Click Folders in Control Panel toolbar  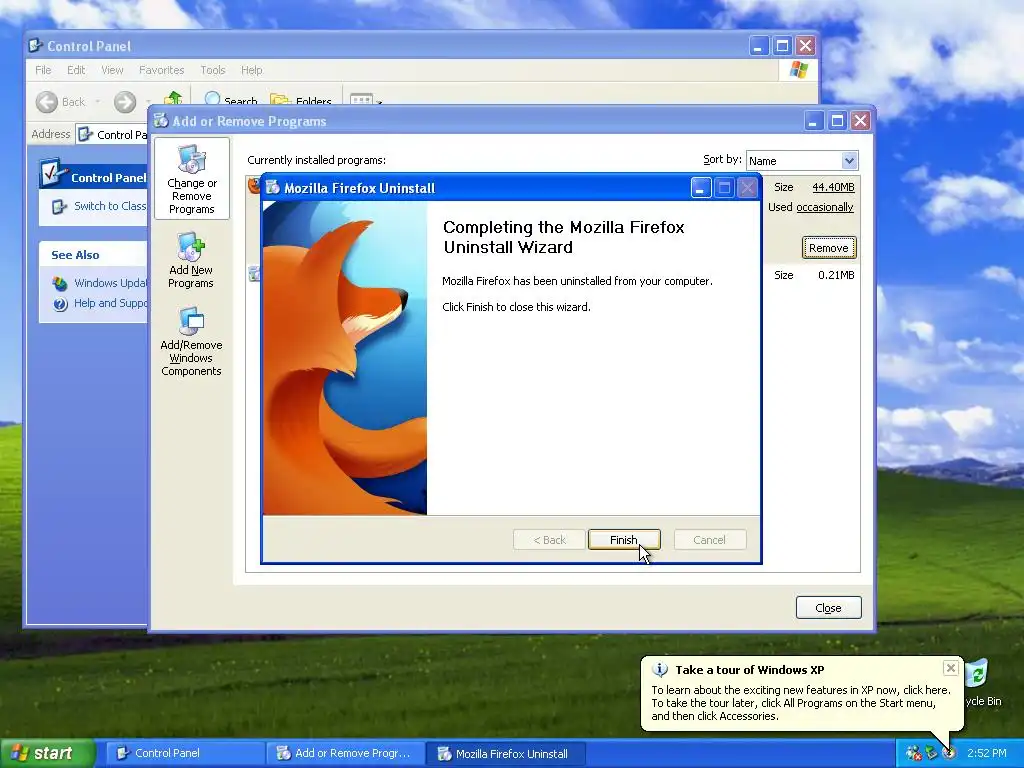[301, 100]
